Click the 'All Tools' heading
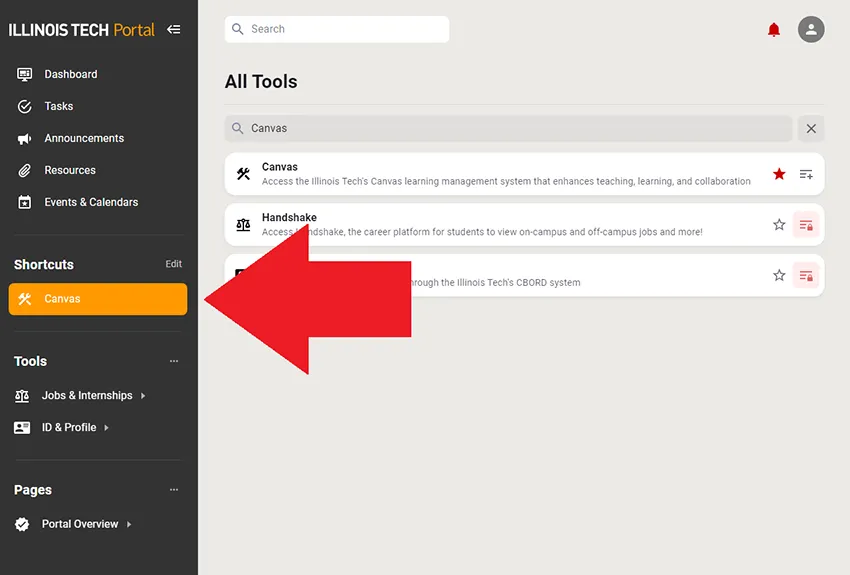The width and height of the screenshot is (850, 575). coord(261,82)
